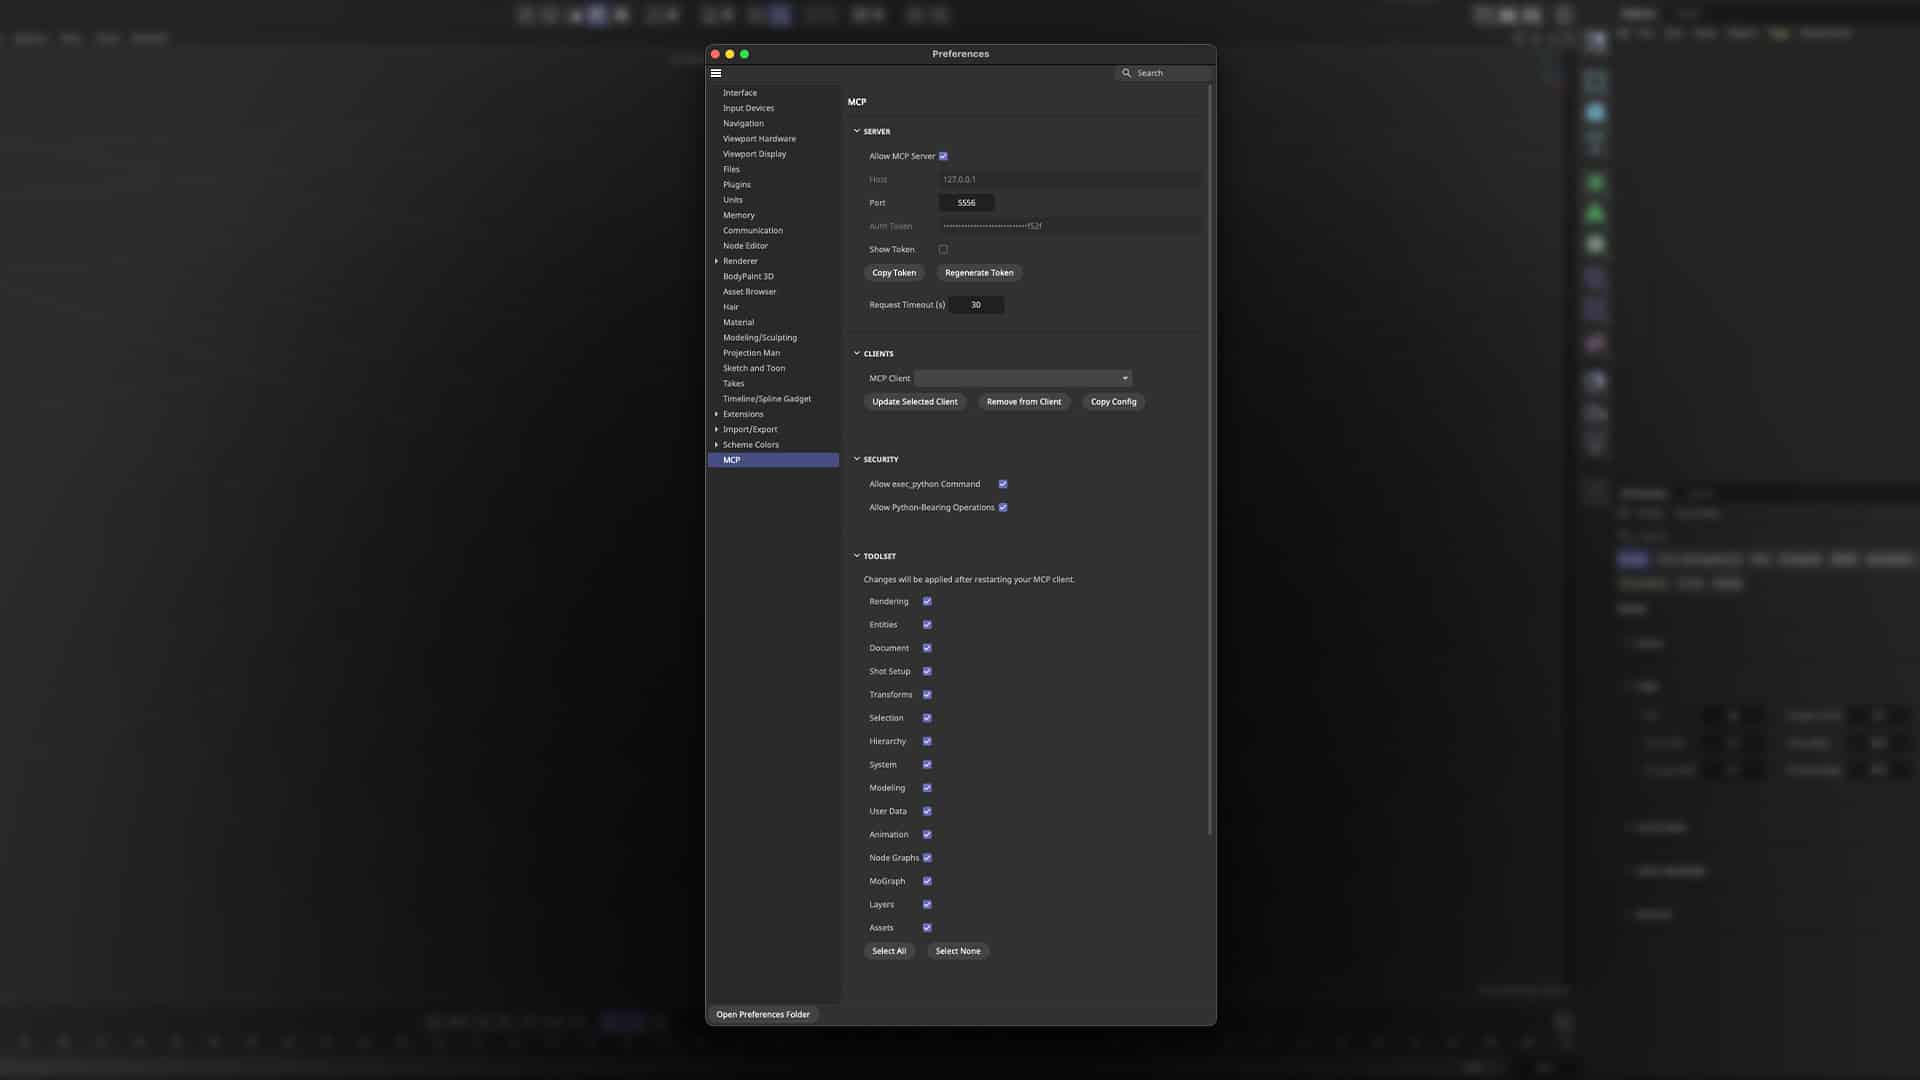Open the Communication preferences
The width and height of the screenshot is (1920, 1080).
click(x=753, y=230)
